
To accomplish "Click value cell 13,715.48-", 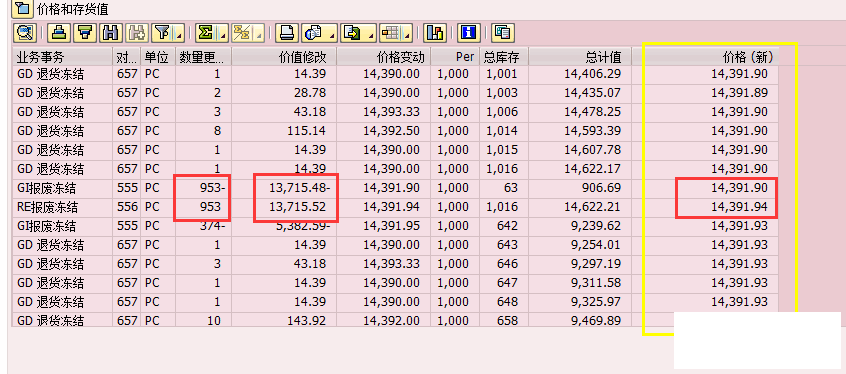I will 284,188.
